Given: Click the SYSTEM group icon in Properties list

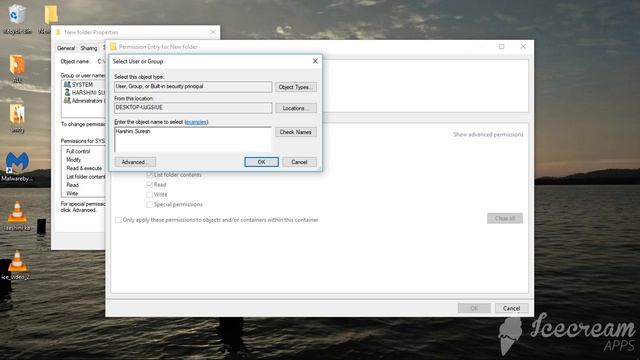Looking at the screenshot, I should tap(67, 84).
